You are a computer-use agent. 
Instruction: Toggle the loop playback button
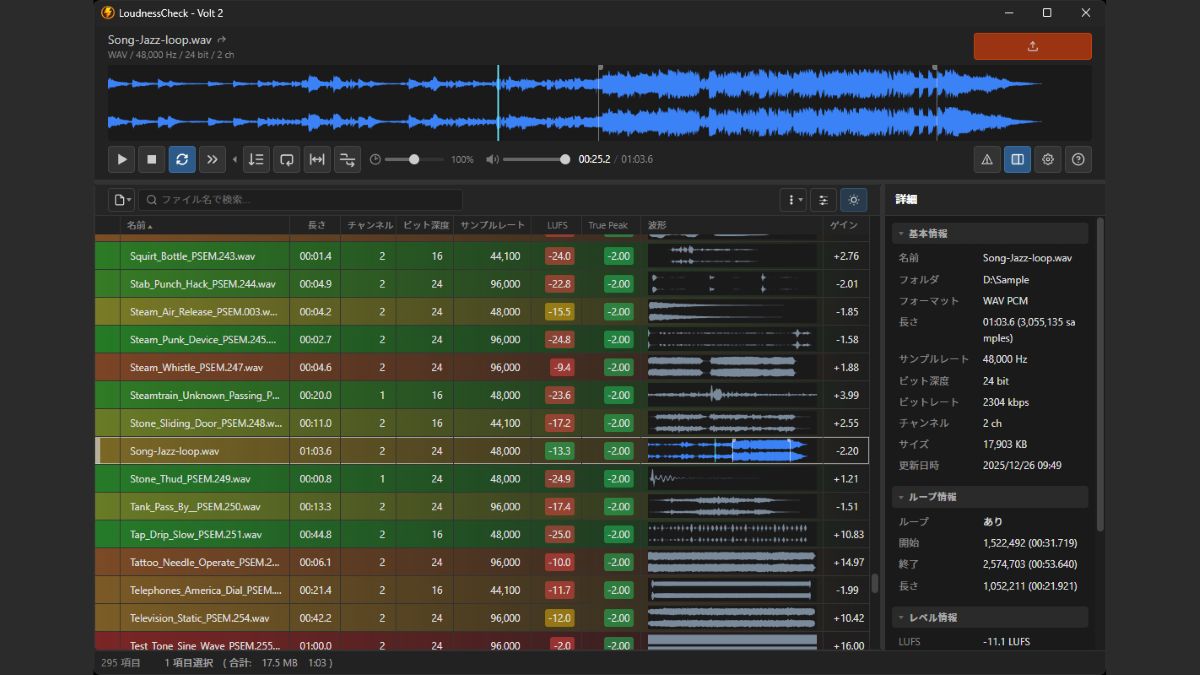pos(182,159)
